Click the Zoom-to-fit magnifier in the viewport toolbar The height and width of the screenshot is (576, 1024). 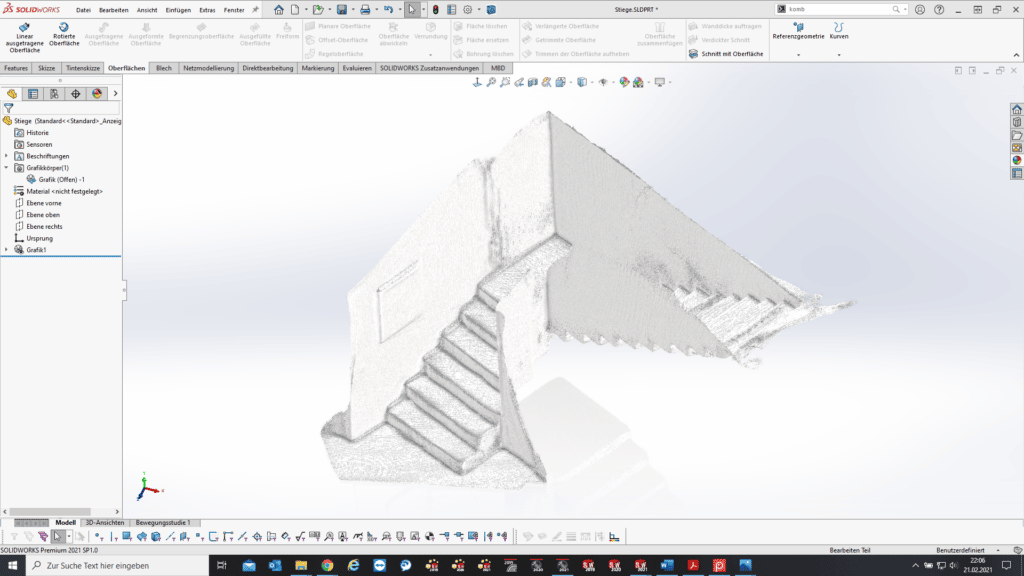(x=493, y=84)
